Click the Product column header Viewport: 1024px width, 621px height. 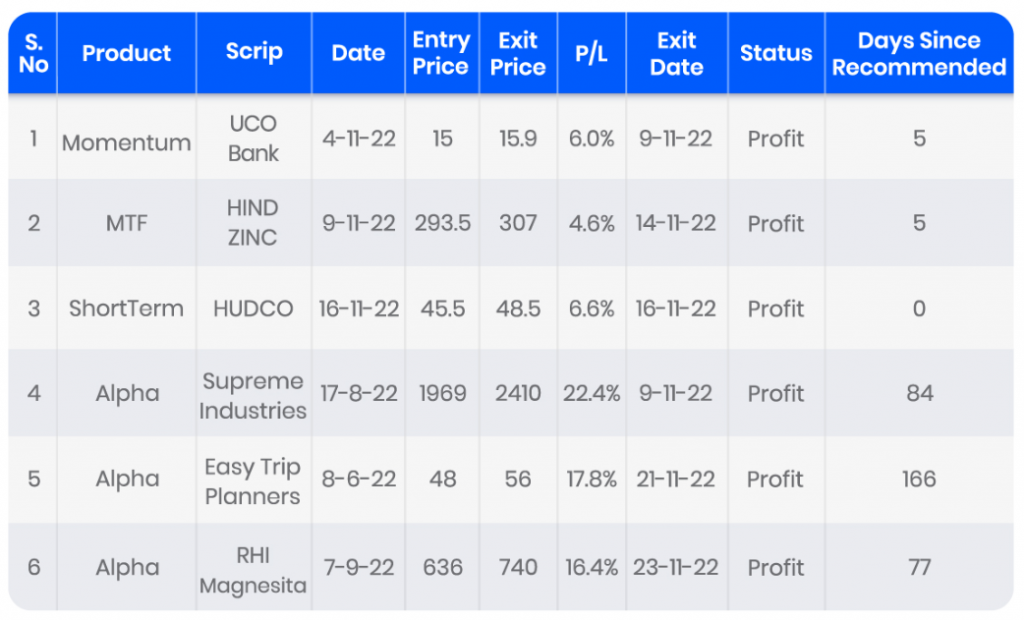(x=126, y=54)
